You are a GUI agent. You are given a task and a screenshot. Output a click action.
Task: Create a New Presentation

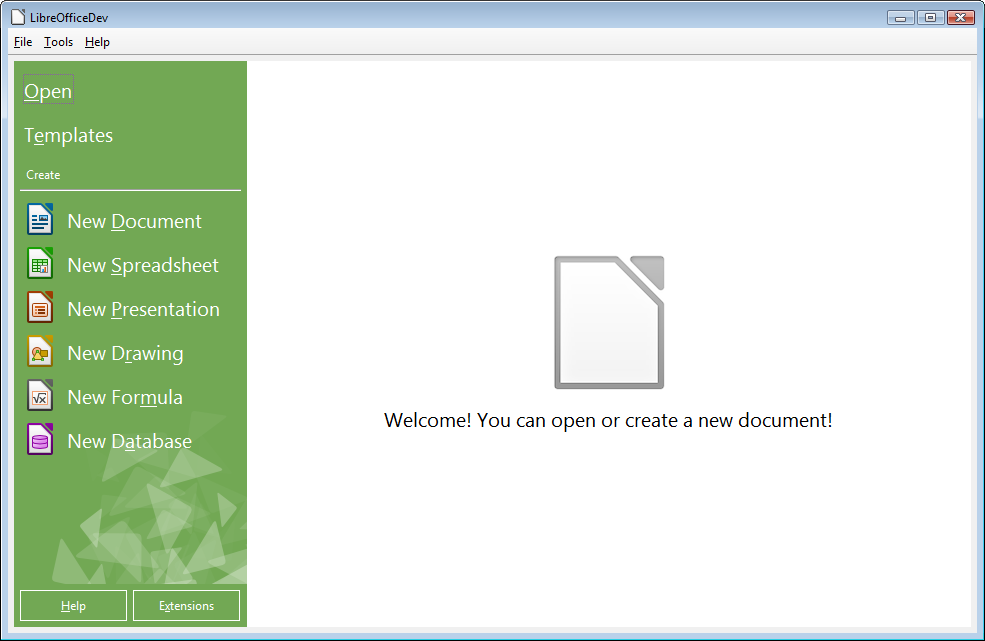tap(144, 309)
